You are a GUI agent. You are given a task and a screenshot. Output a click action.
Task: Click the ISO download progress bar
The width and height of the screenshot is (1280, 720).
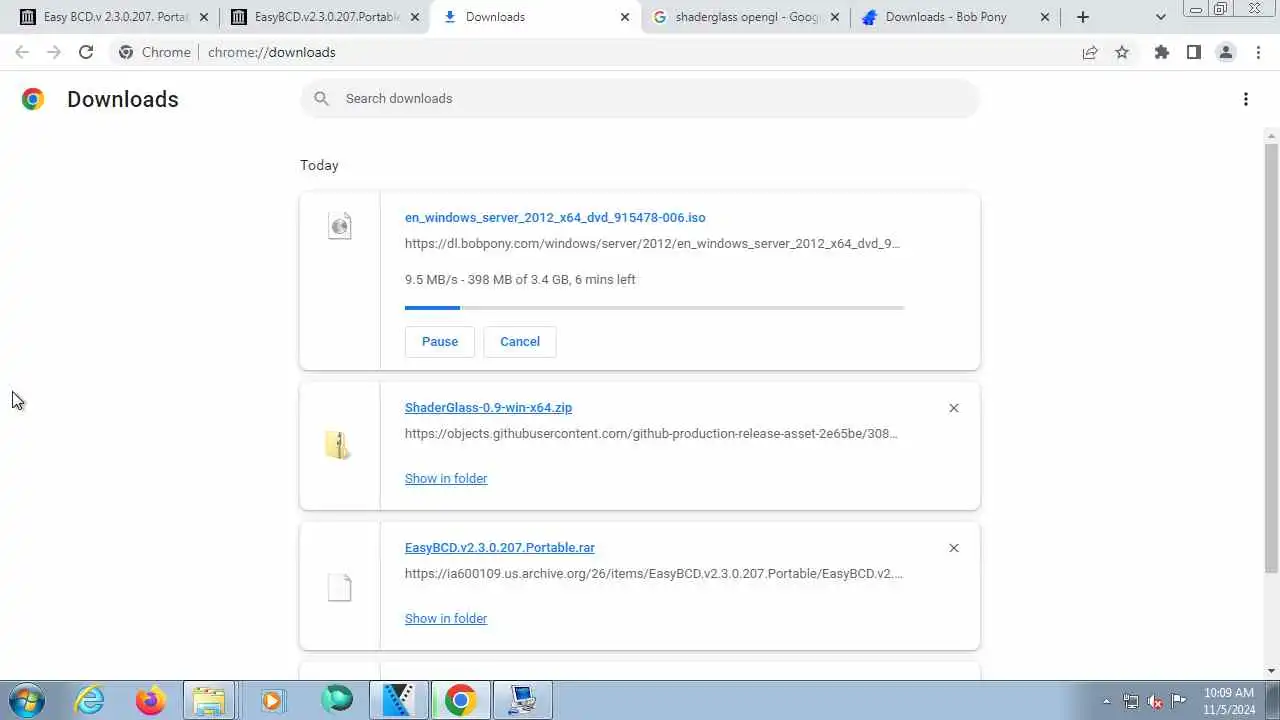(654, 308)
